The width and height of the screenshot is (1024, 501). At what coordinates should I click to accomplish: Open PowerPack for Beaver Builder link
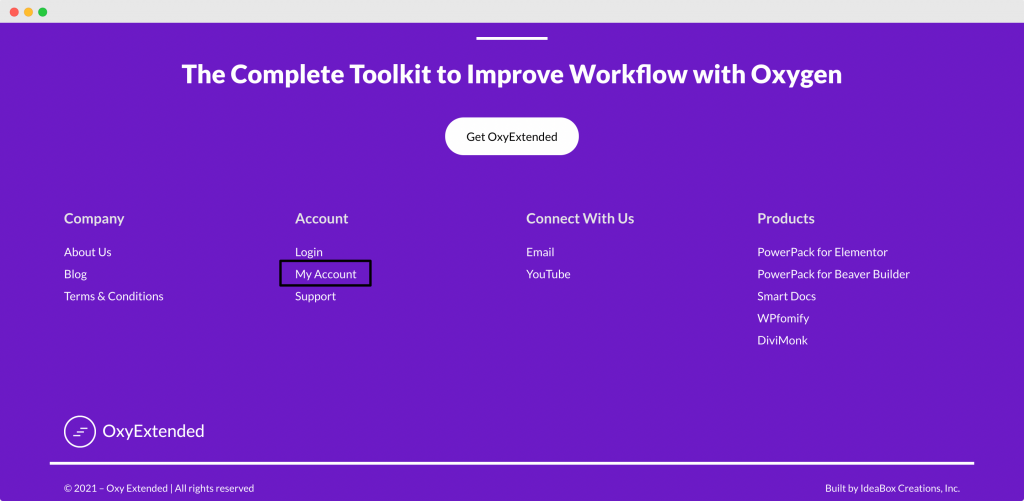pos(833,274)
